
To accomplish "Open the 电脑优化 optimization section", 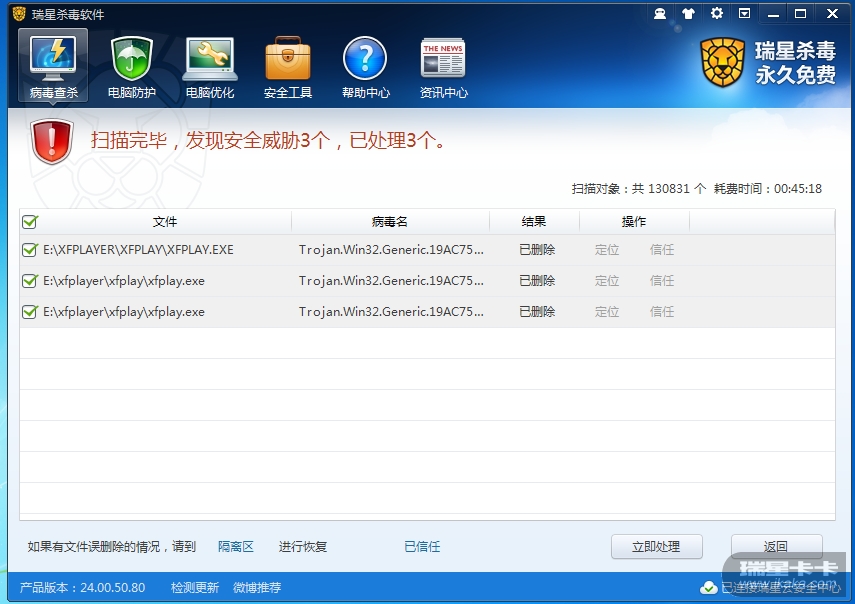I will (x=210, y=68).
